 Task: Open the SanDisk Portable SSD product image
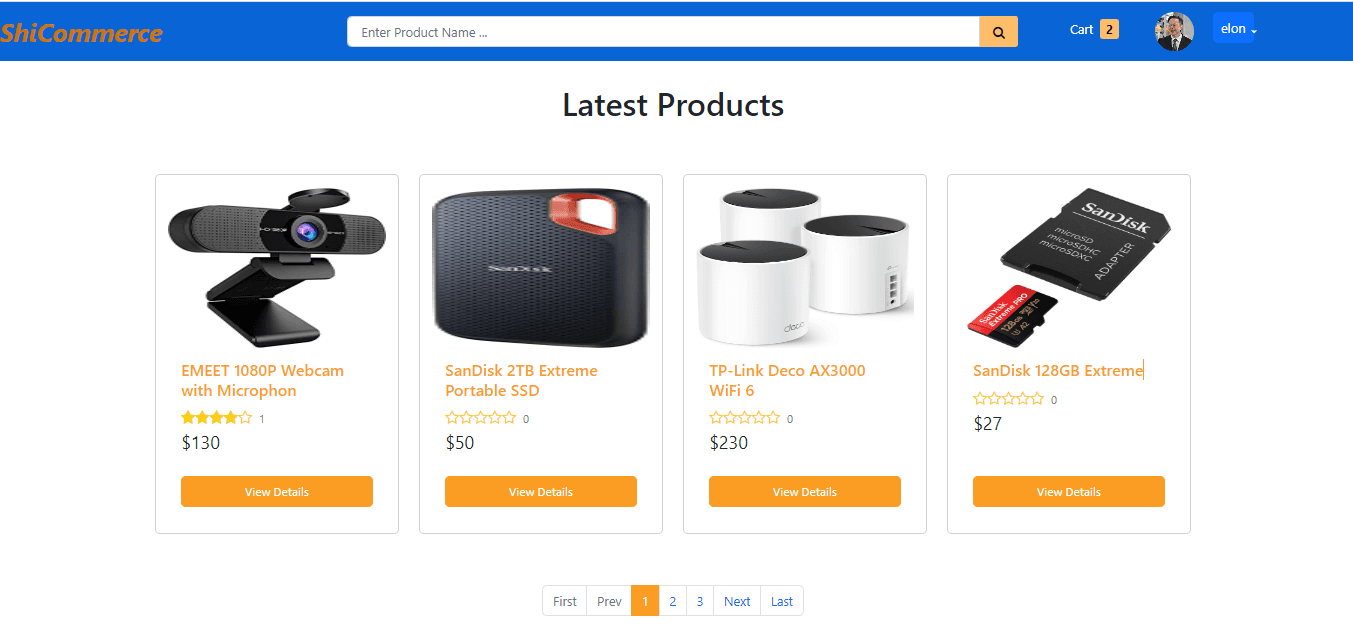[541, 268]
